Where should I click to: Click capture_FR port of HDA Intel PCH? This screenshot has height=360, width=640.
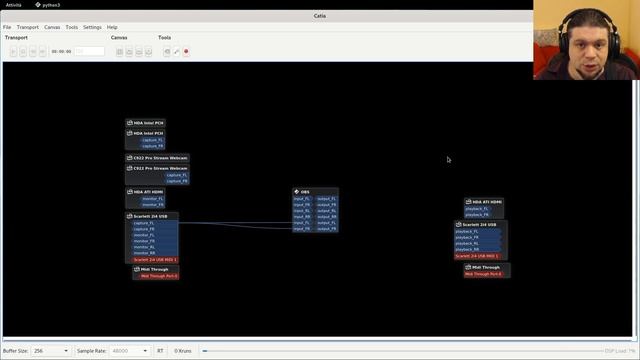click(153, 146)
